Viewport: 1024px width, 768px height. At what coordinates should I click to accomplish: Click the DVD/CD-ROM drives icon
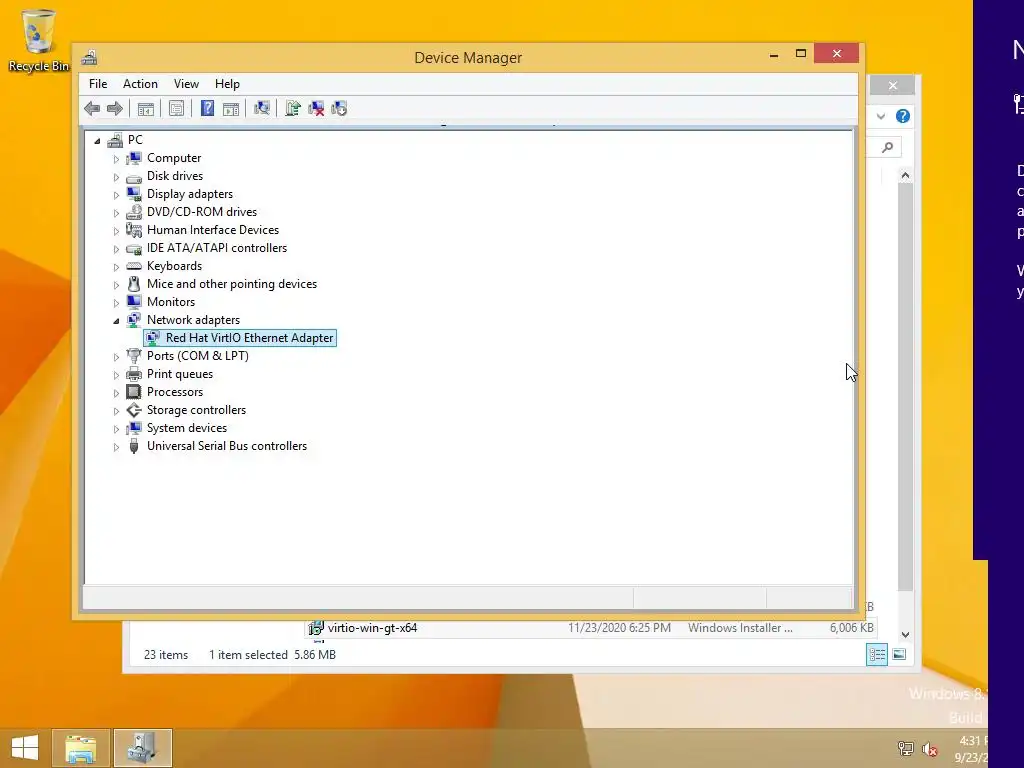coord(134,212)
